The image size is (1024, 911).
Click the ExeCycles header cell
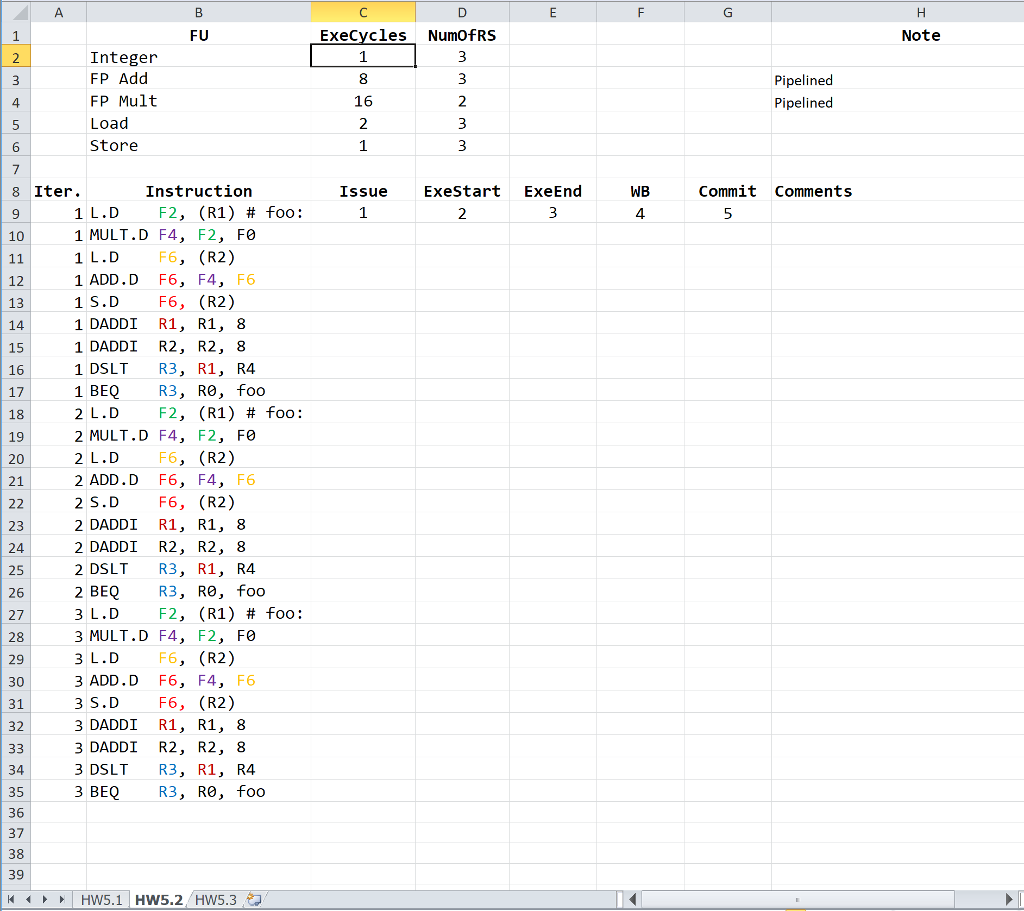(x=363, y=35)
